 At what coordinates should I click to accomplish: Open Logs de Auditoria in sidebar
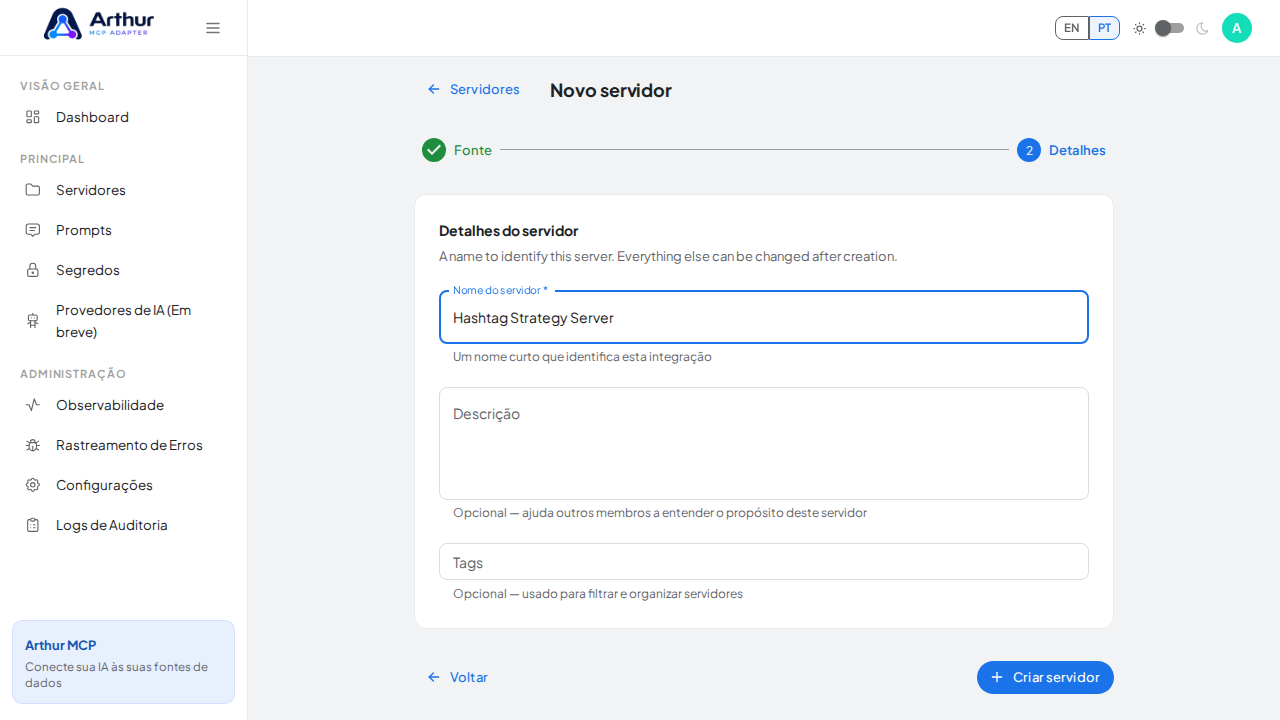123,525
